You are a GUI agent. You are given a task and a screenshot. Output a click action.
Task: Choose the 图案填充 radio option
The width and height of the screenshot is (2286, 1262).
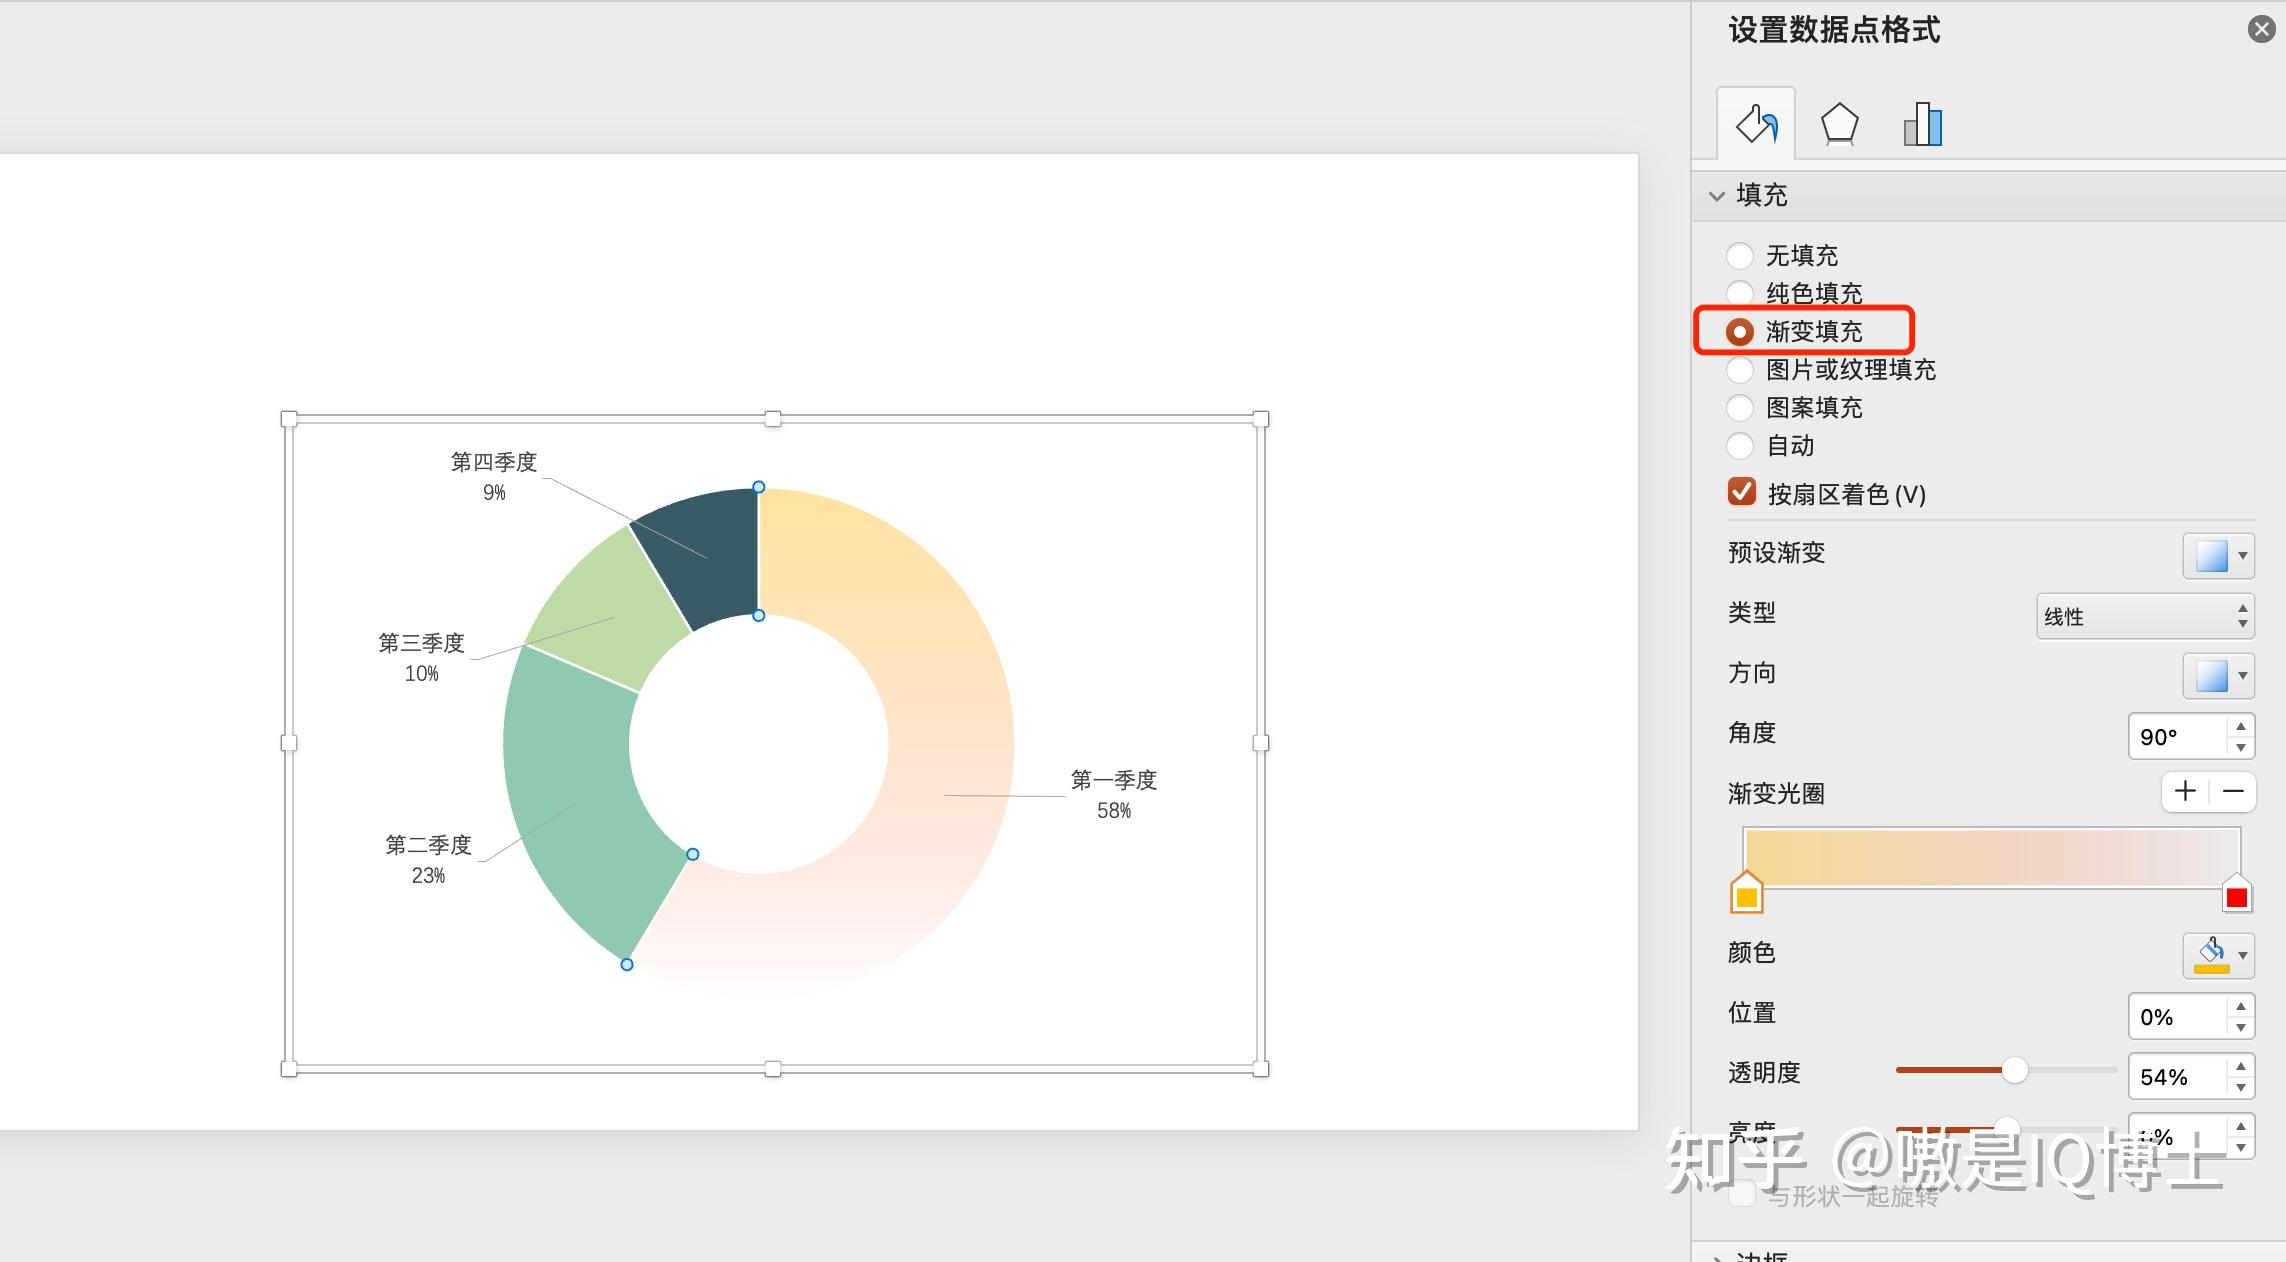[x=1740, y=408]
